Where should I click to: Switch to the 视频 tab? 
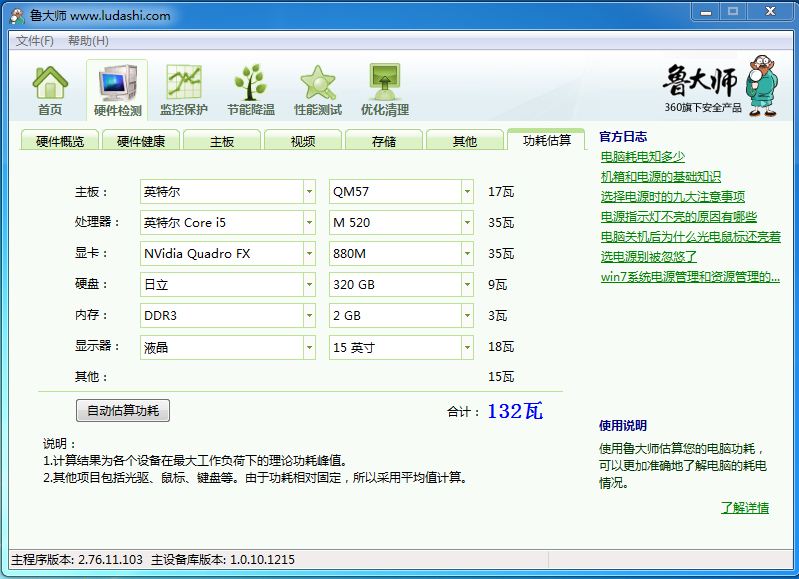pyautogui.click(x=303, y=141)
